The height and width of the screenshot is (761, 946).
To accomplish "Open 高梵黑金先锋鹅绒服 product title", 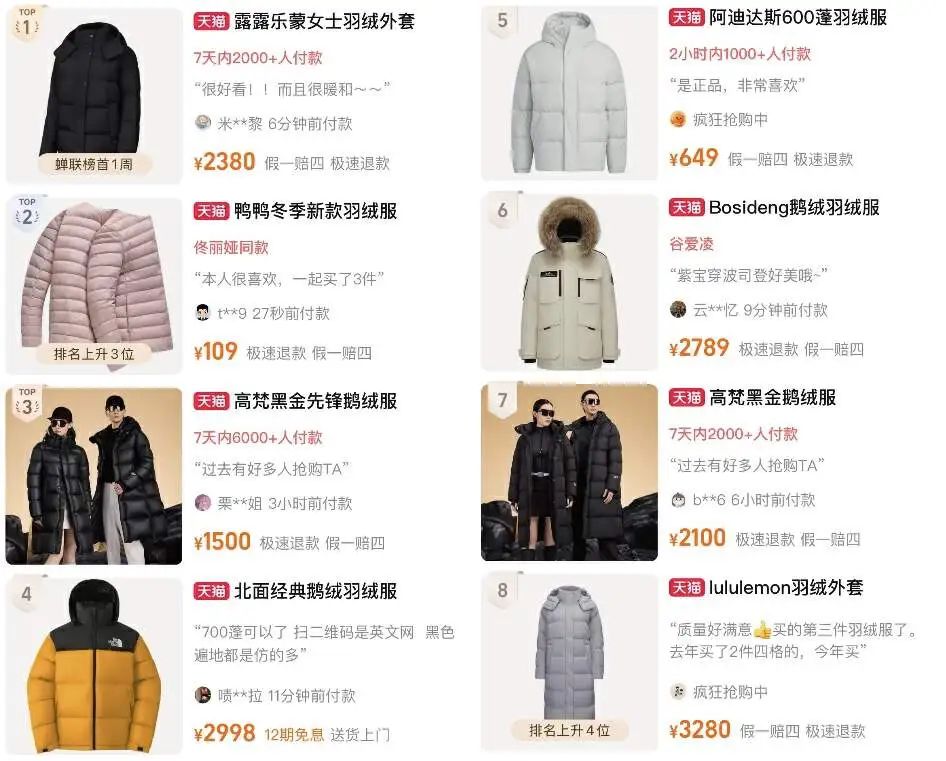I will [316, 401].
